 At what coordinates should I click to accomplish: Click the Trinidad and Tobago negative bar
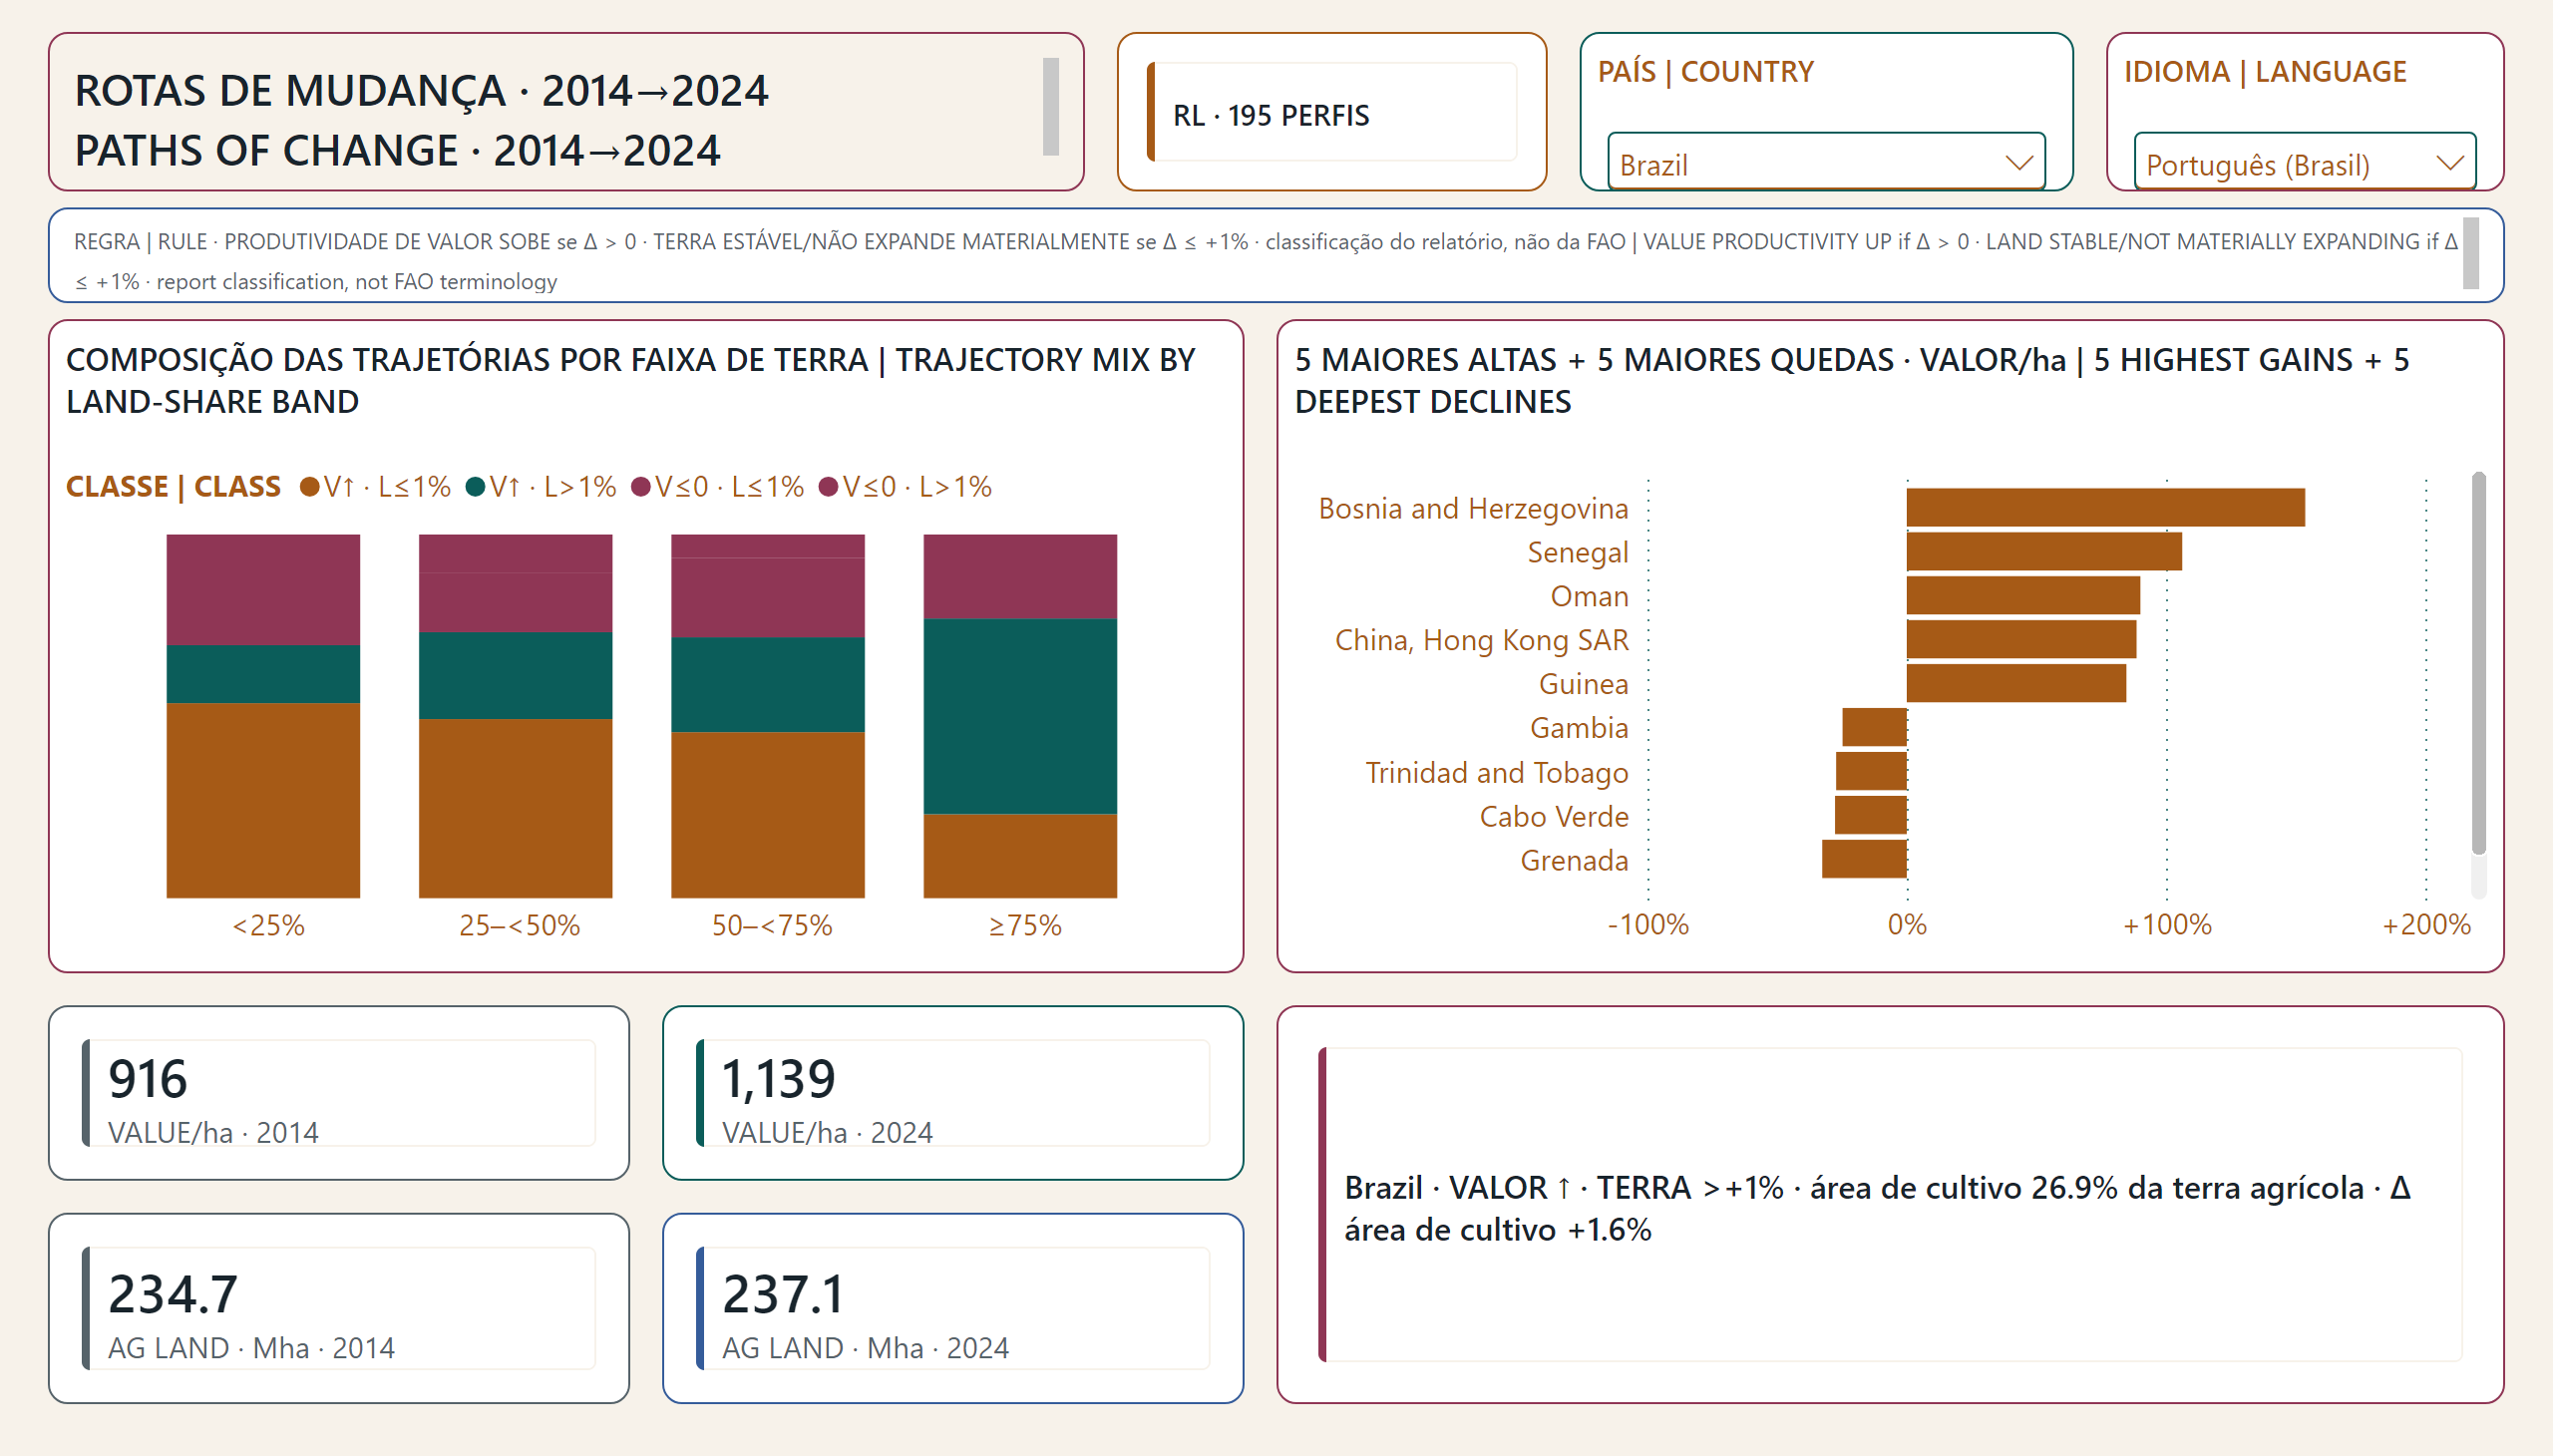(1871, 771)
